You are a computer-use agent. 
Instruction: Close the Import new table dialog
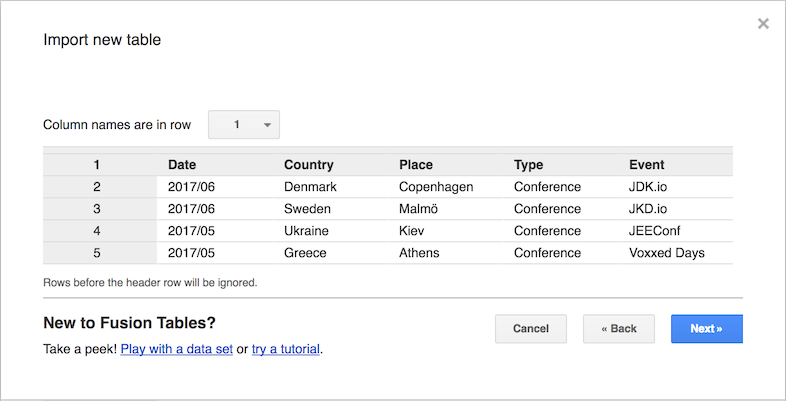click(763, 24)
